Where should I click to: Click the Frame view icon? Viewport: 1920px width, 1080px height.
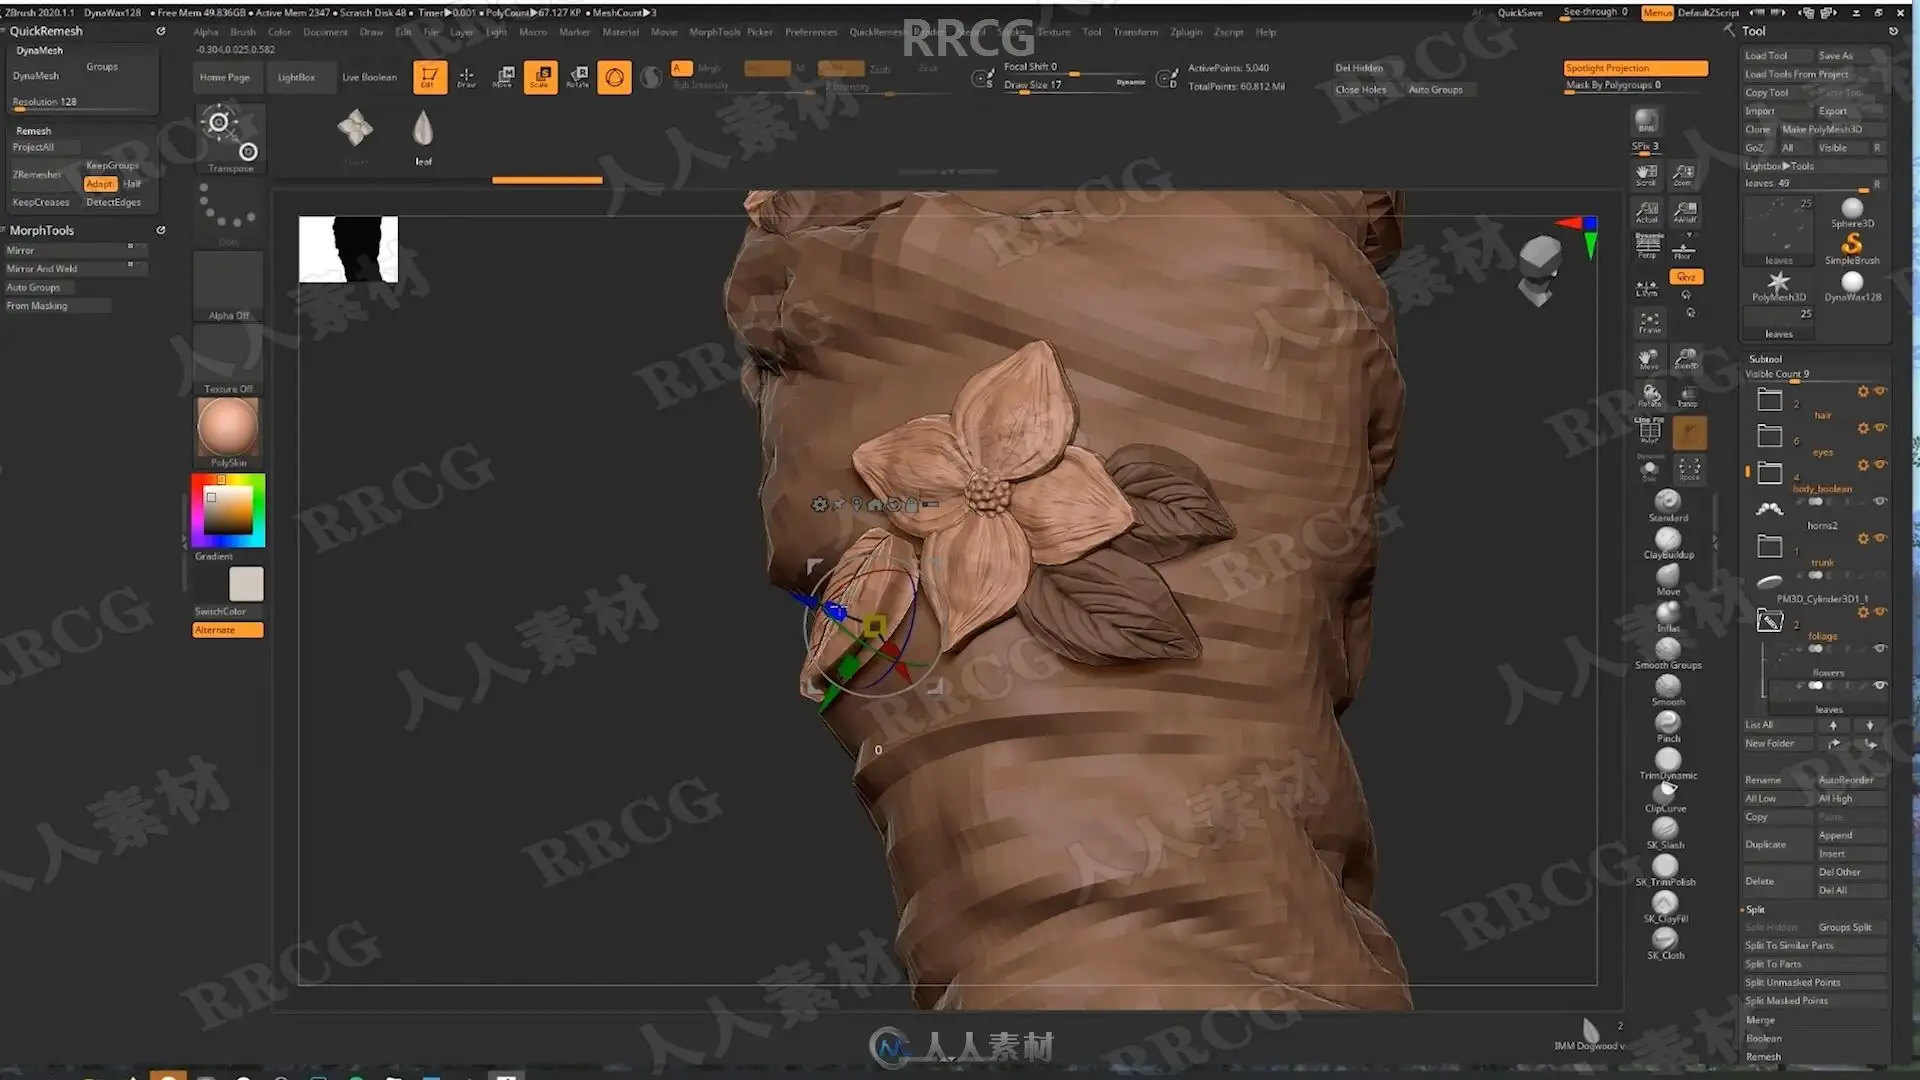pyautogui.click(x=1649, y=322)
